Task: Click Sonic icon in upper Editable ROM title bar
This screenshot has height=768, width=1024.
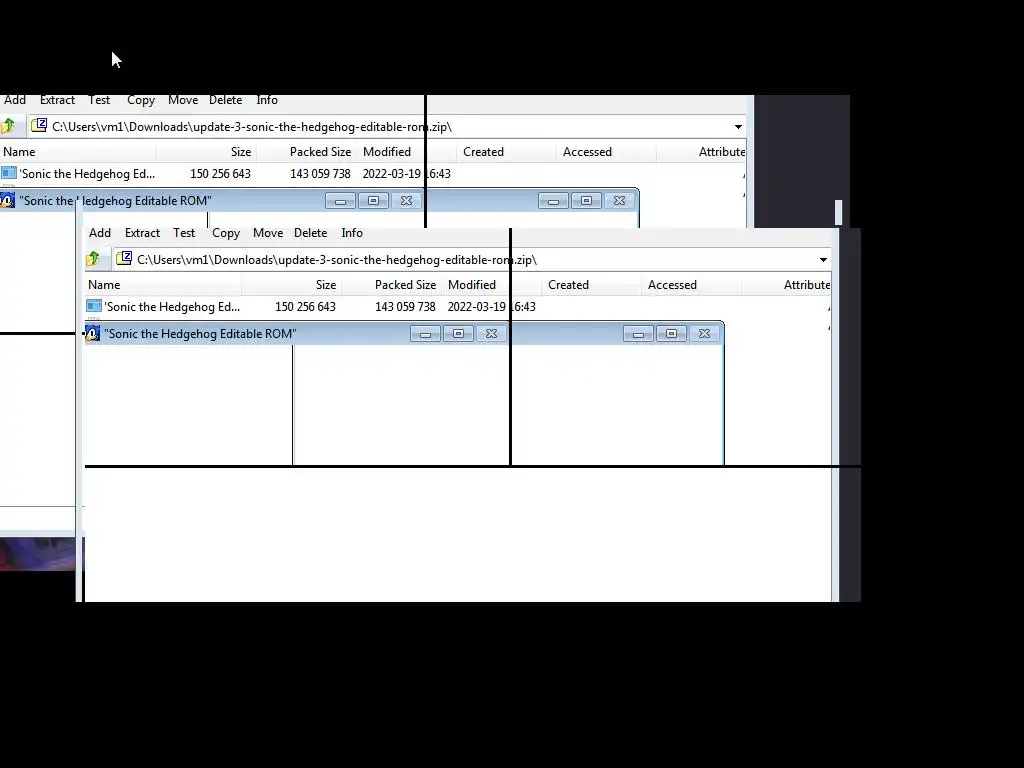Action: 8,200
